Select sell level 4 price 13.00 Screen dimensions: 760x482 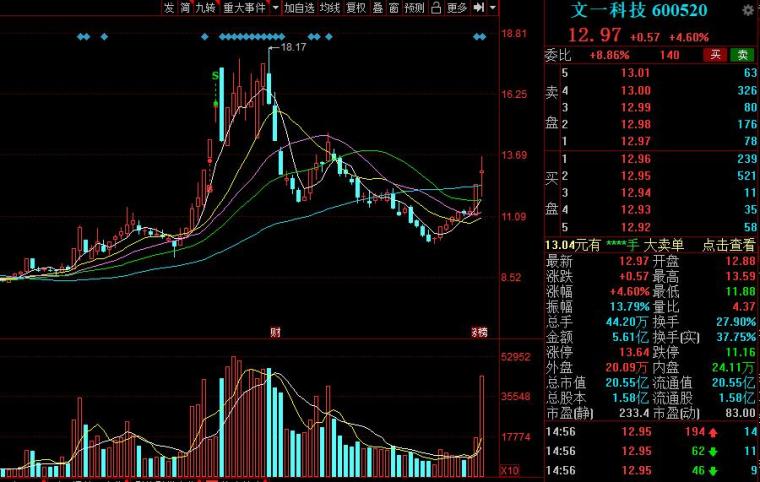(635, 91)
